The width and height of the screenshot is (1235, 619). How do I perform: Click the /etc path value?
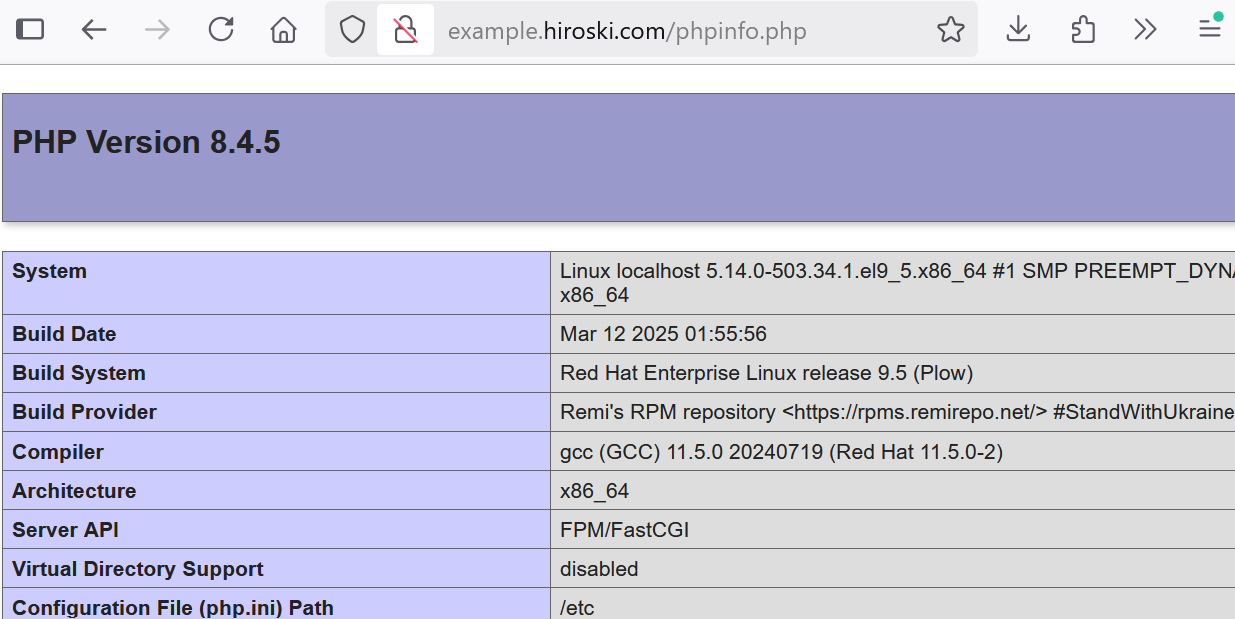click(577, 608)
